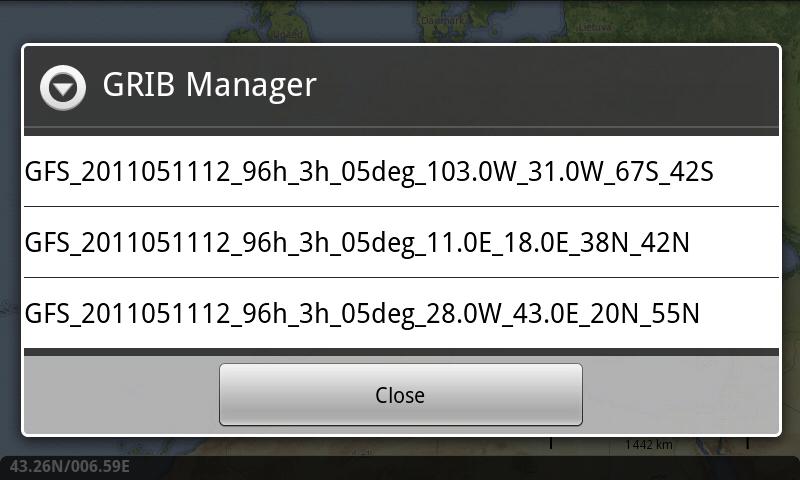
Task: Click the 1442 km scale label
Action: (648, 445)
